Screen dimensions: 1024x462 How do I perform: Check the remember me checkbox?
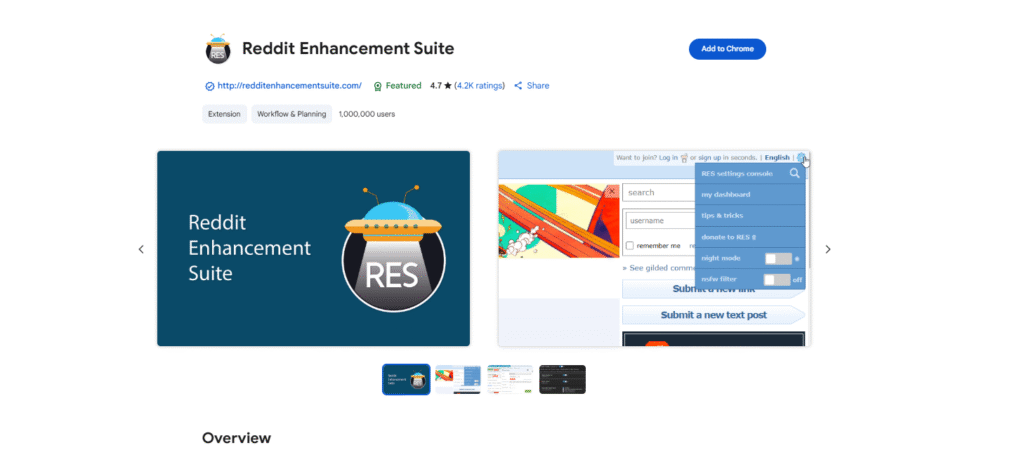coord(629,245)
